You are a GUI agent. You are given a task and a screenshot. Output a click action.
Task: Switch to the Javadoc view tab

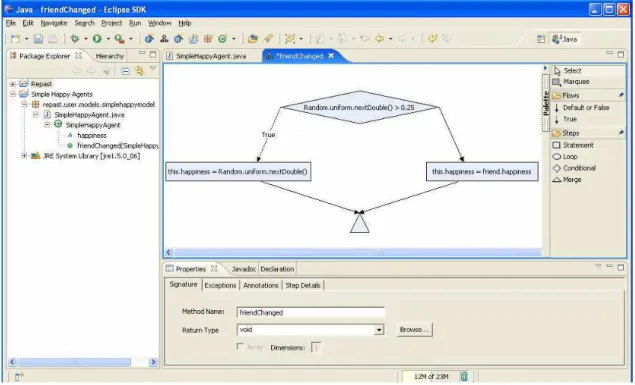pos(244,269)
